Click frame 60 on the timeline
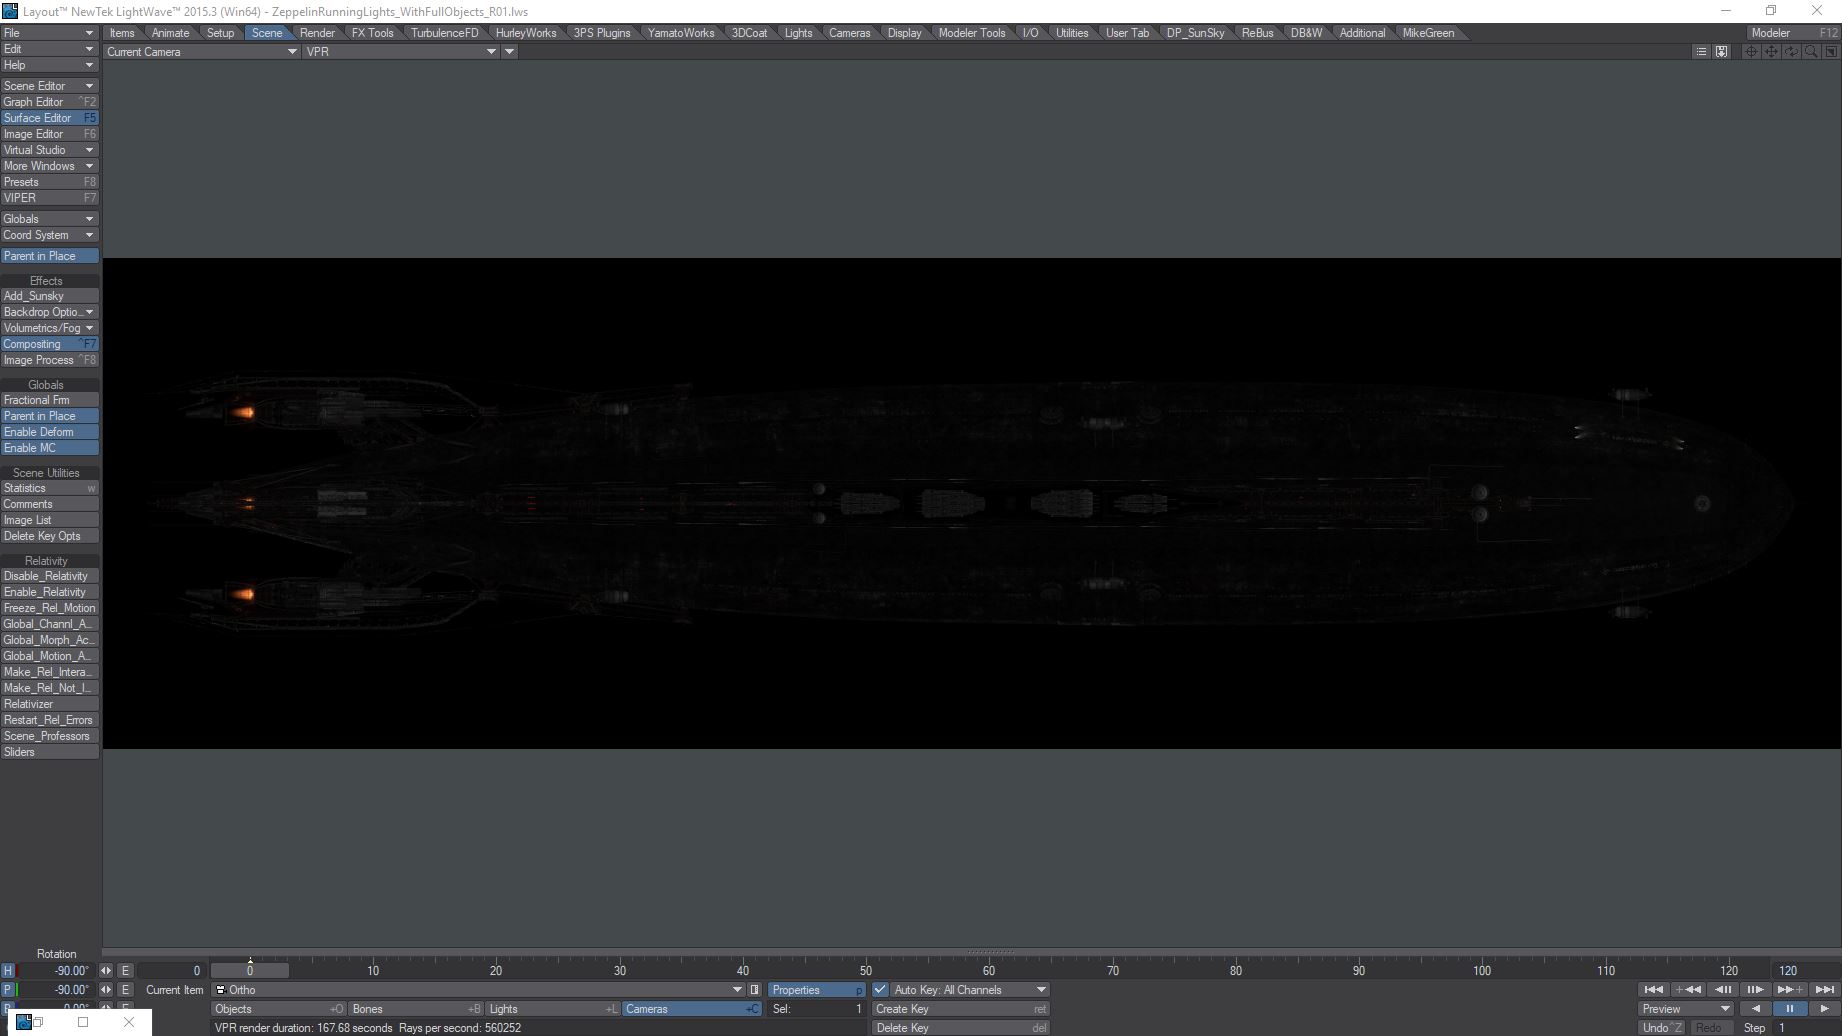This screenshot has height=1036, width=1842. click(989, 971)
